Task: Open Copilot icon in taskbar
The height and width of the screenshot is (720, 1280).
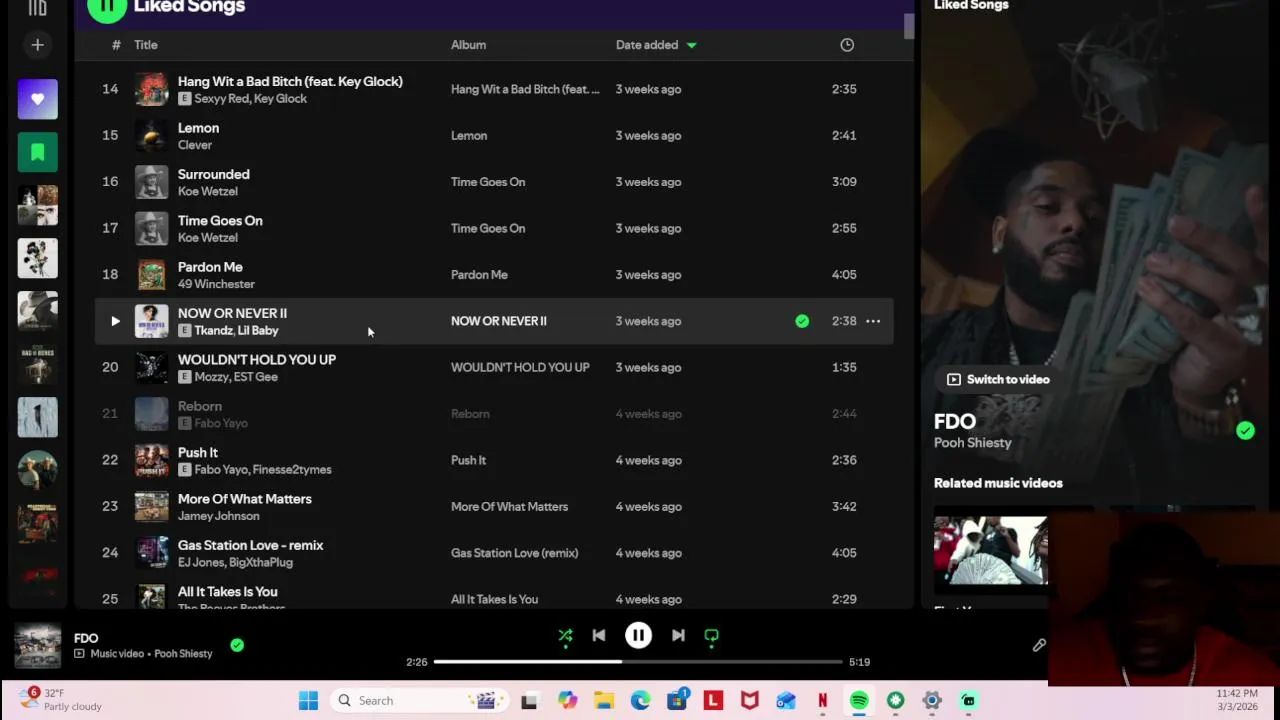Action: (568, 701)
